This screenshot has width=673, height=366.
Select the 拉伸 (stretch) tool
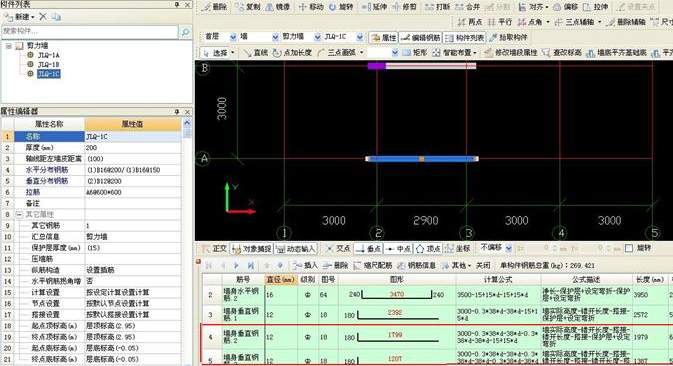click(595, 7)
